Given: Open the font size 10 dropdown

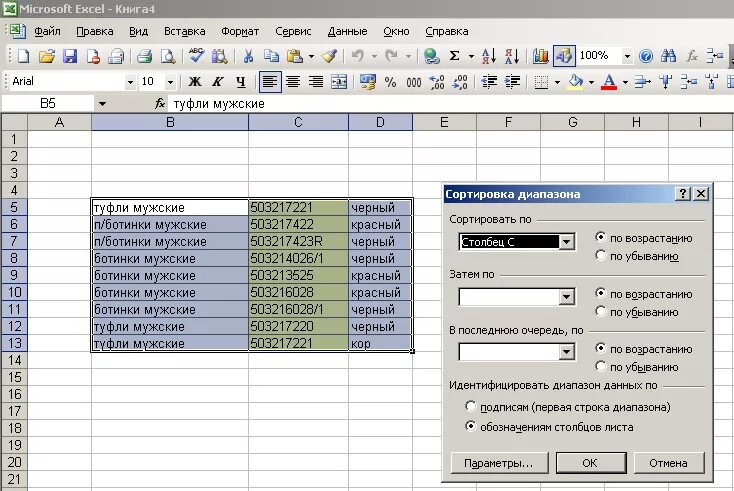Looking at the screenshot, I should [x=170, y=82].
